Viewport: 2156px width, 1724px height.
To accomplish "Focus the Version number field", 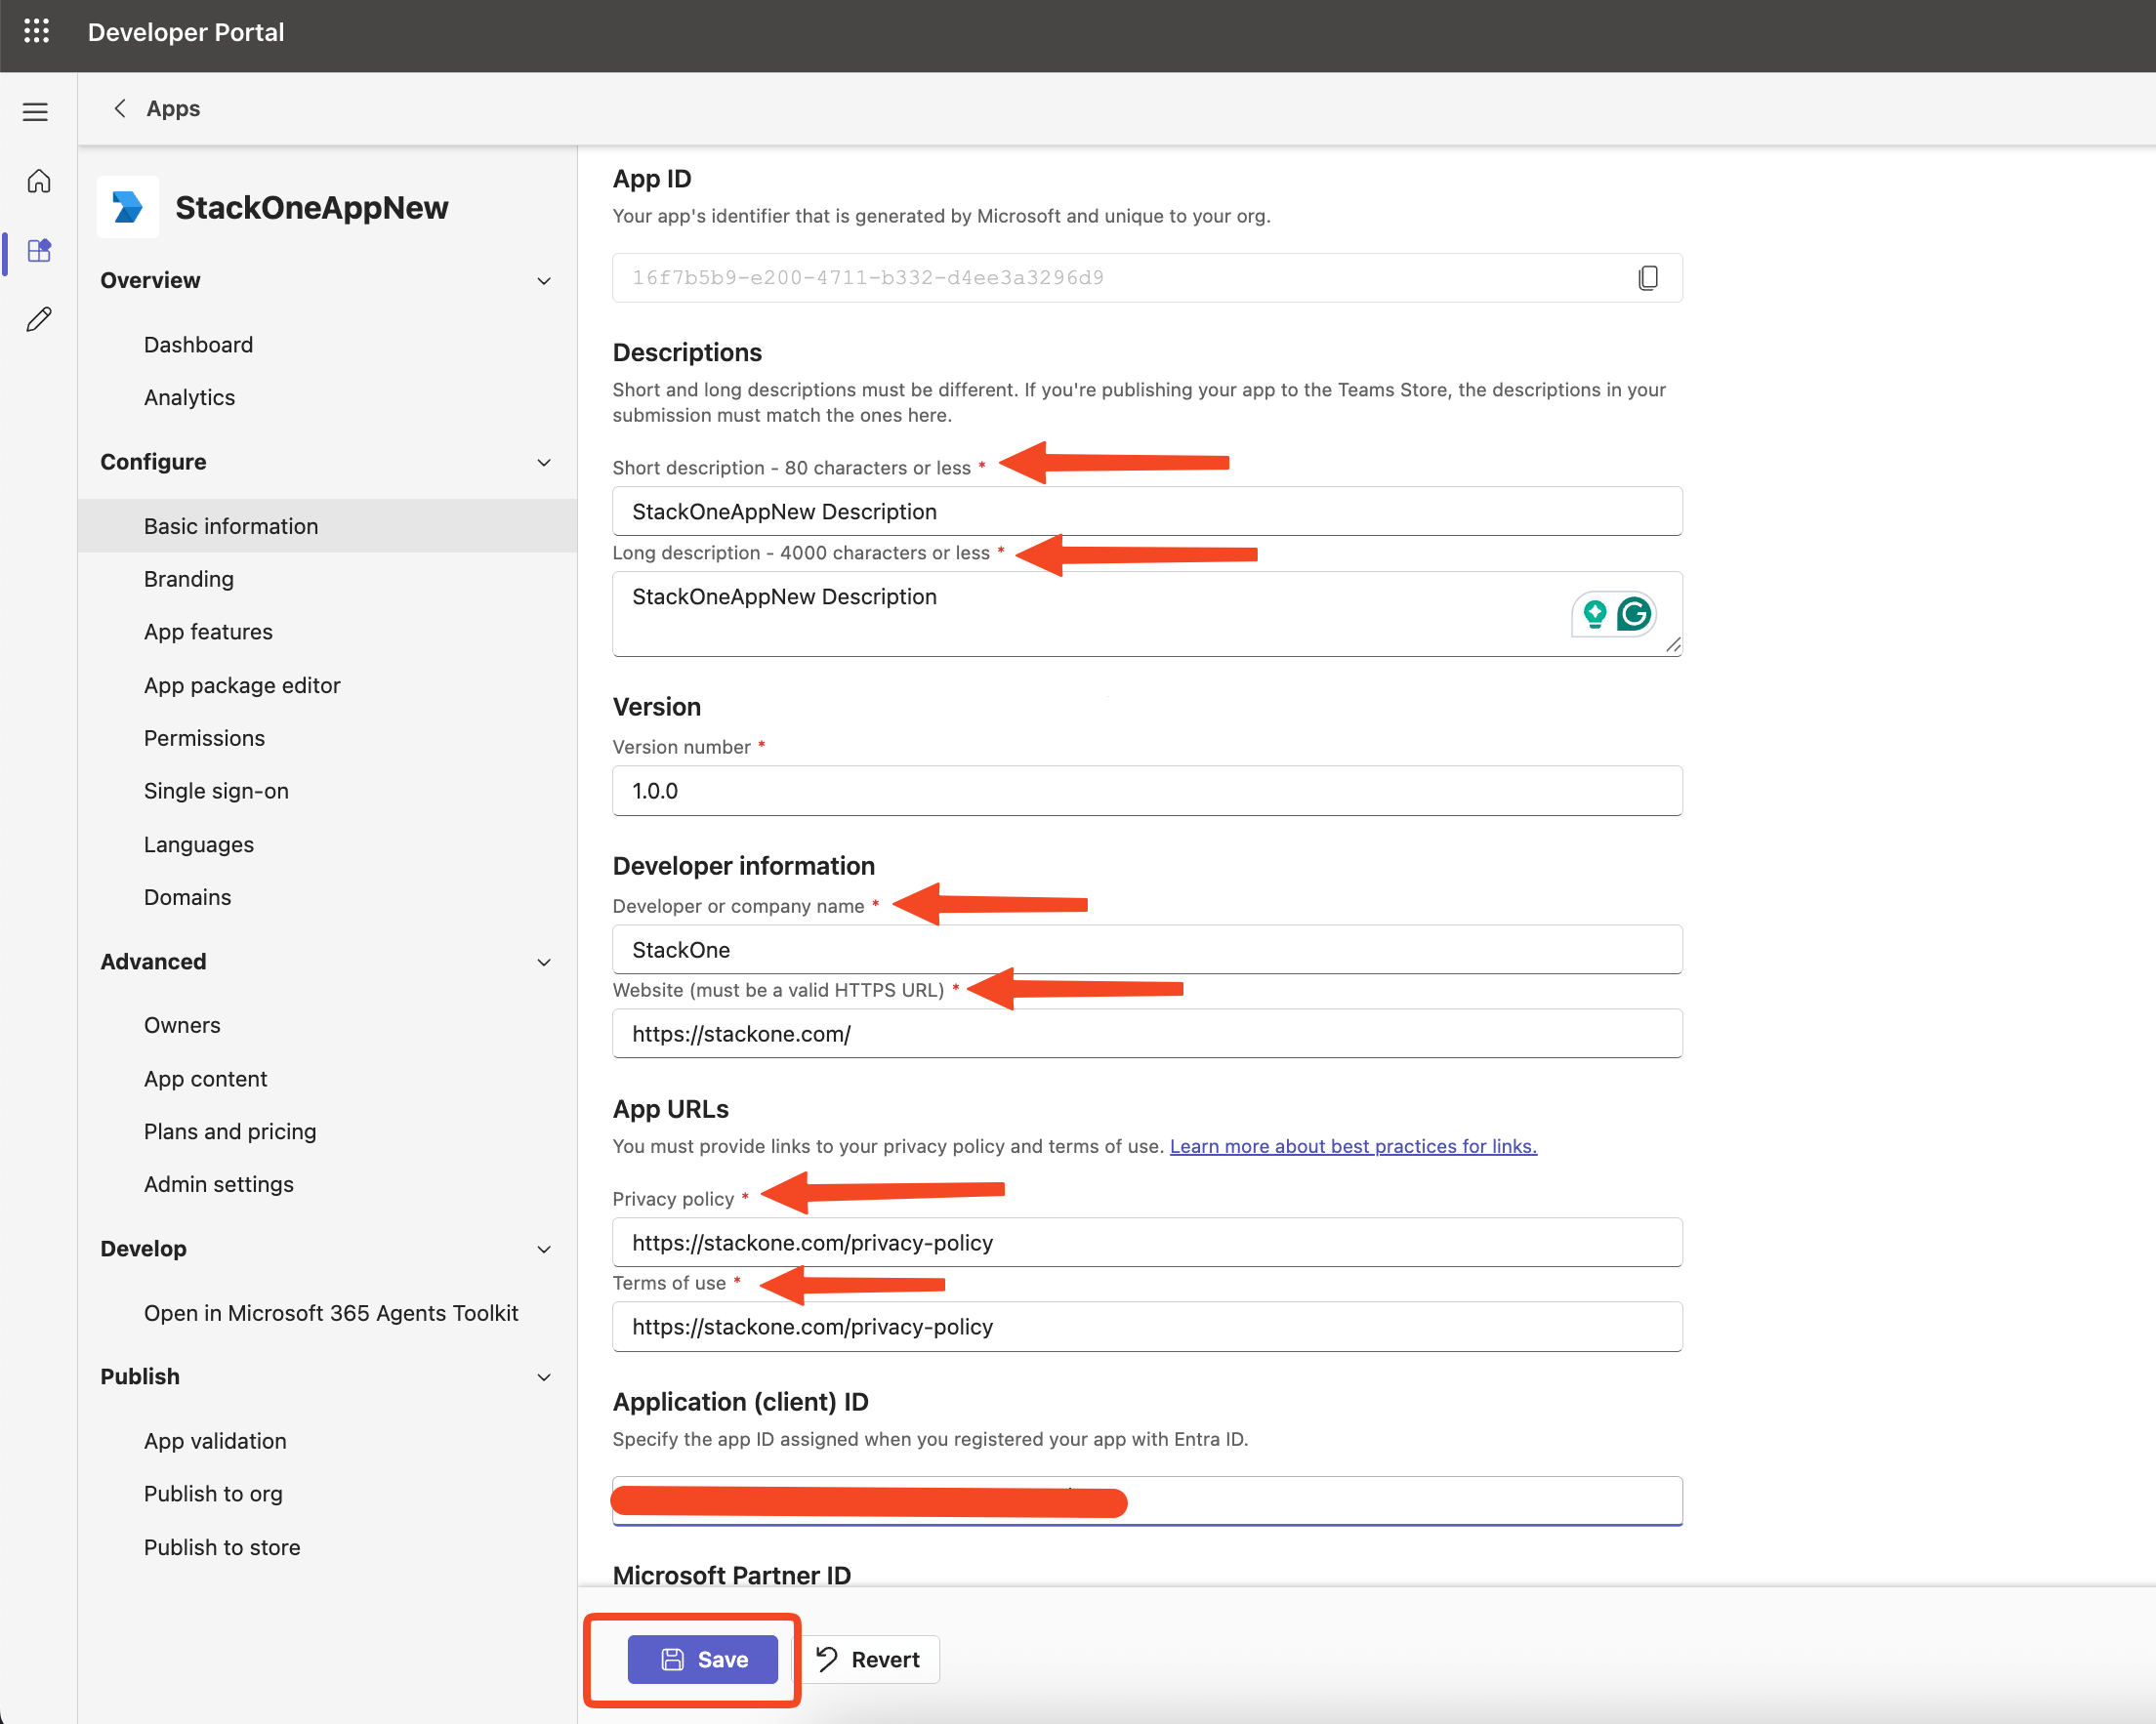I will 1147,791.
